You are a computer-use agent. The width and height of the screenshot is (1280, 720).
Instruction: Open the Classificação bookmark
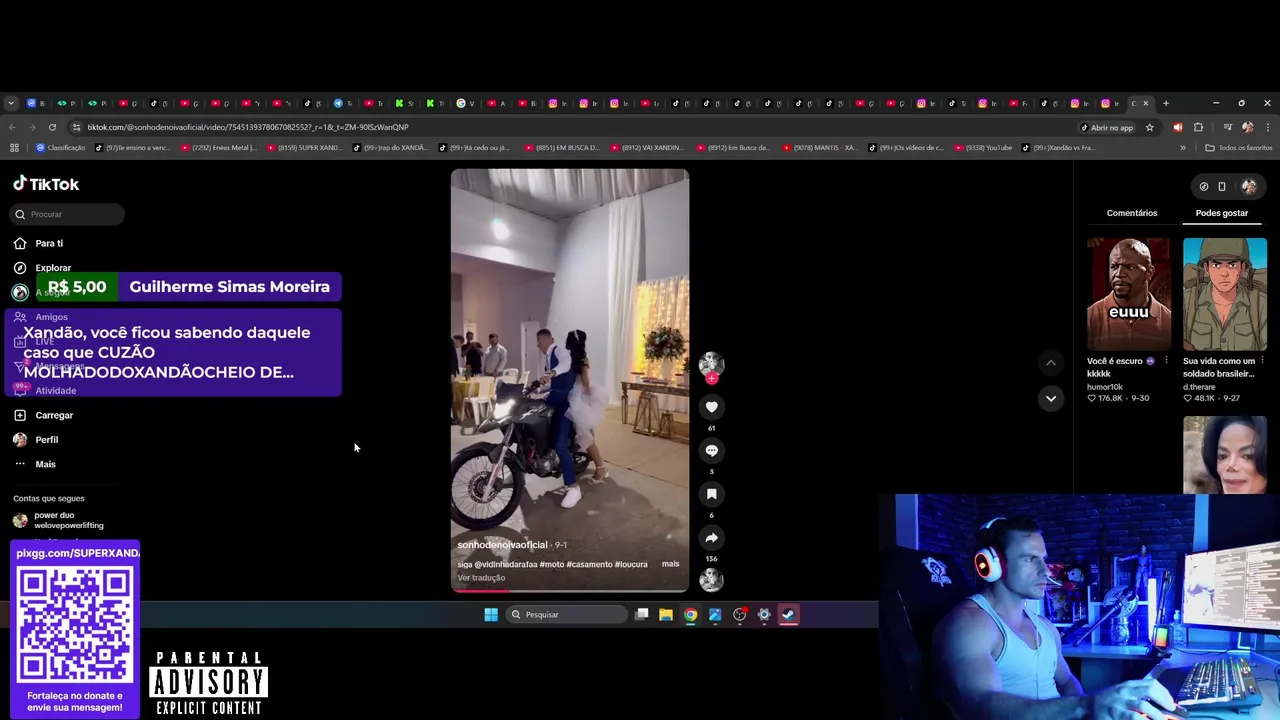(x=61, y=148)
